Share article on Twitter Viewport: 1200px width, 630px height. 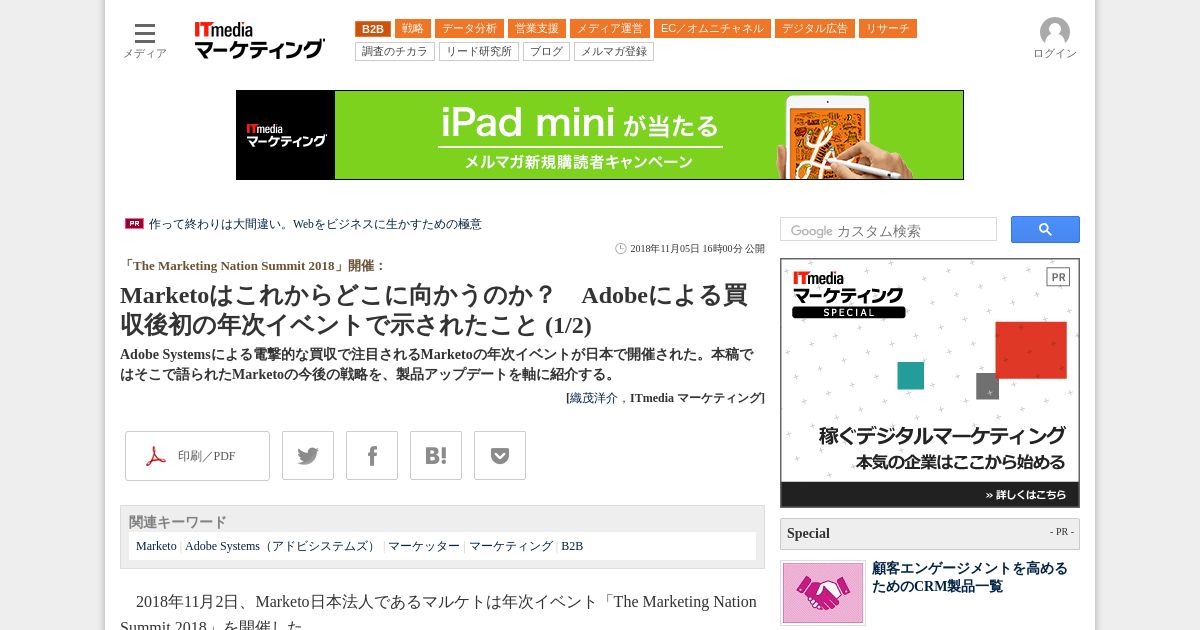click(x=308, y=456)
